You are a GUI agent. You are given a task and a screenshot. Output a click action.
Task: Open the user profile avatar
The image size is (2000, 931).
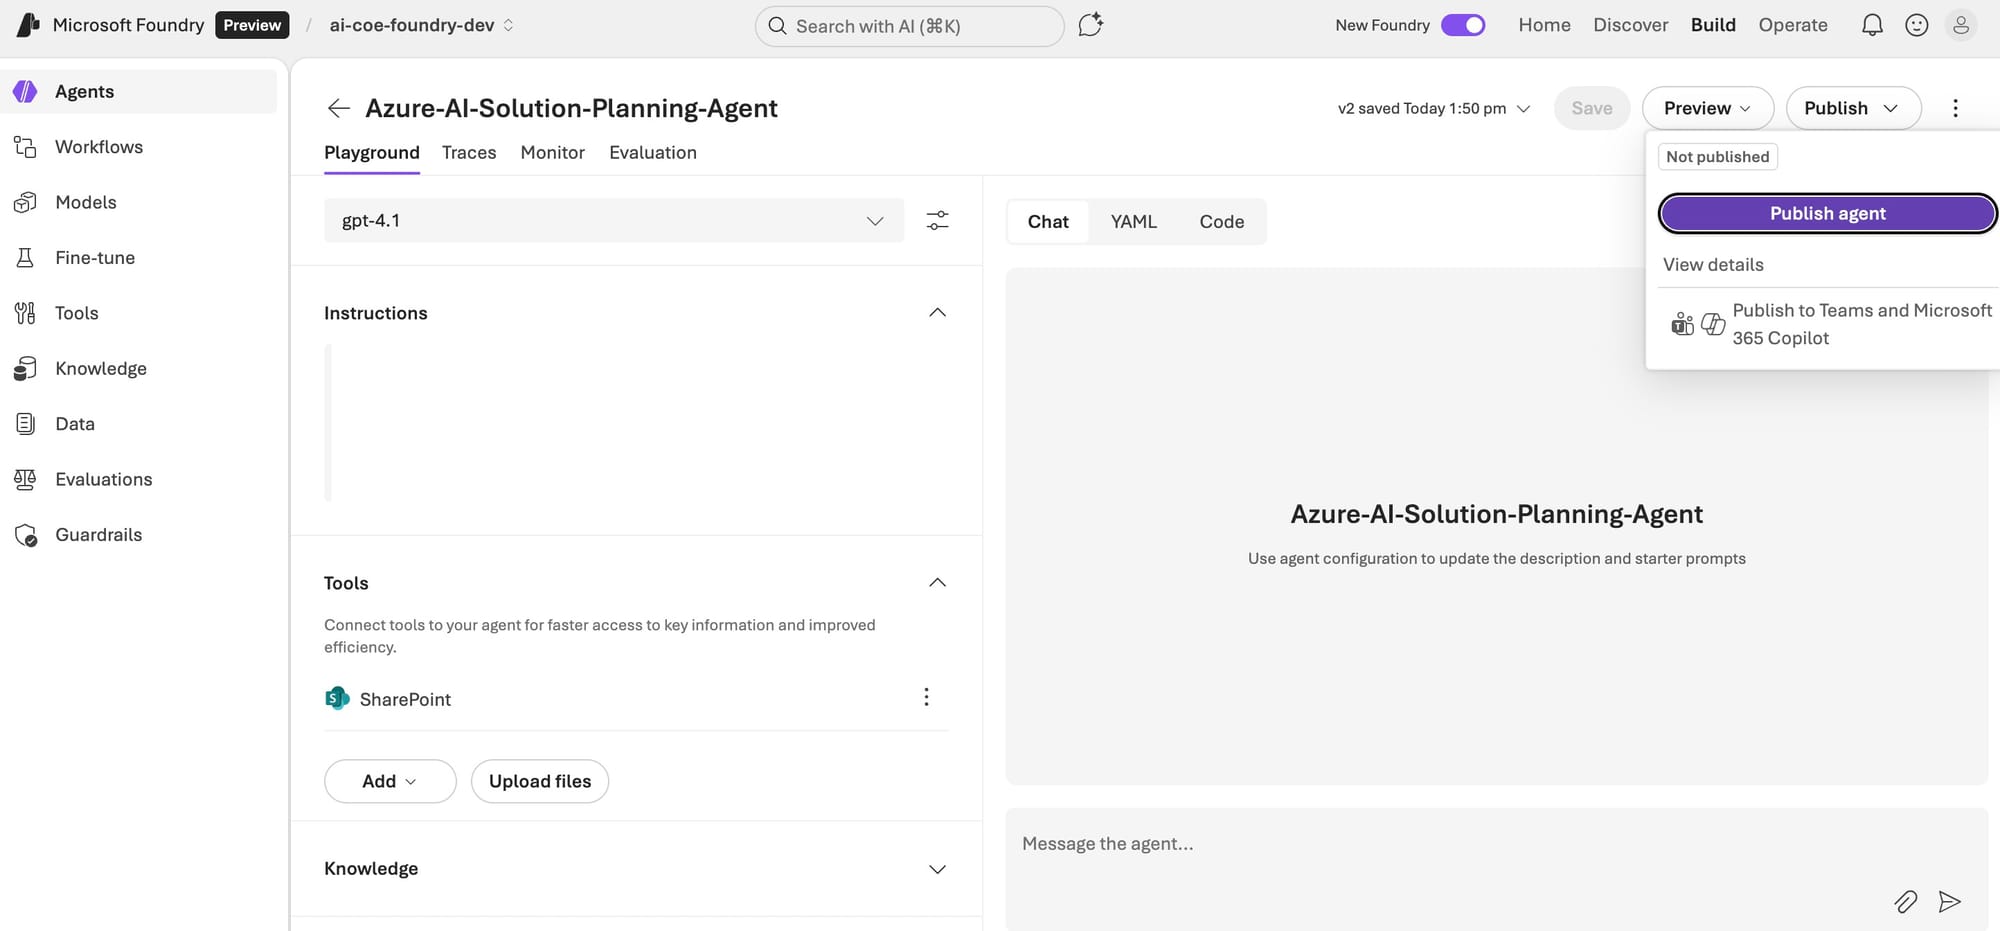(x=1961, y=25)
